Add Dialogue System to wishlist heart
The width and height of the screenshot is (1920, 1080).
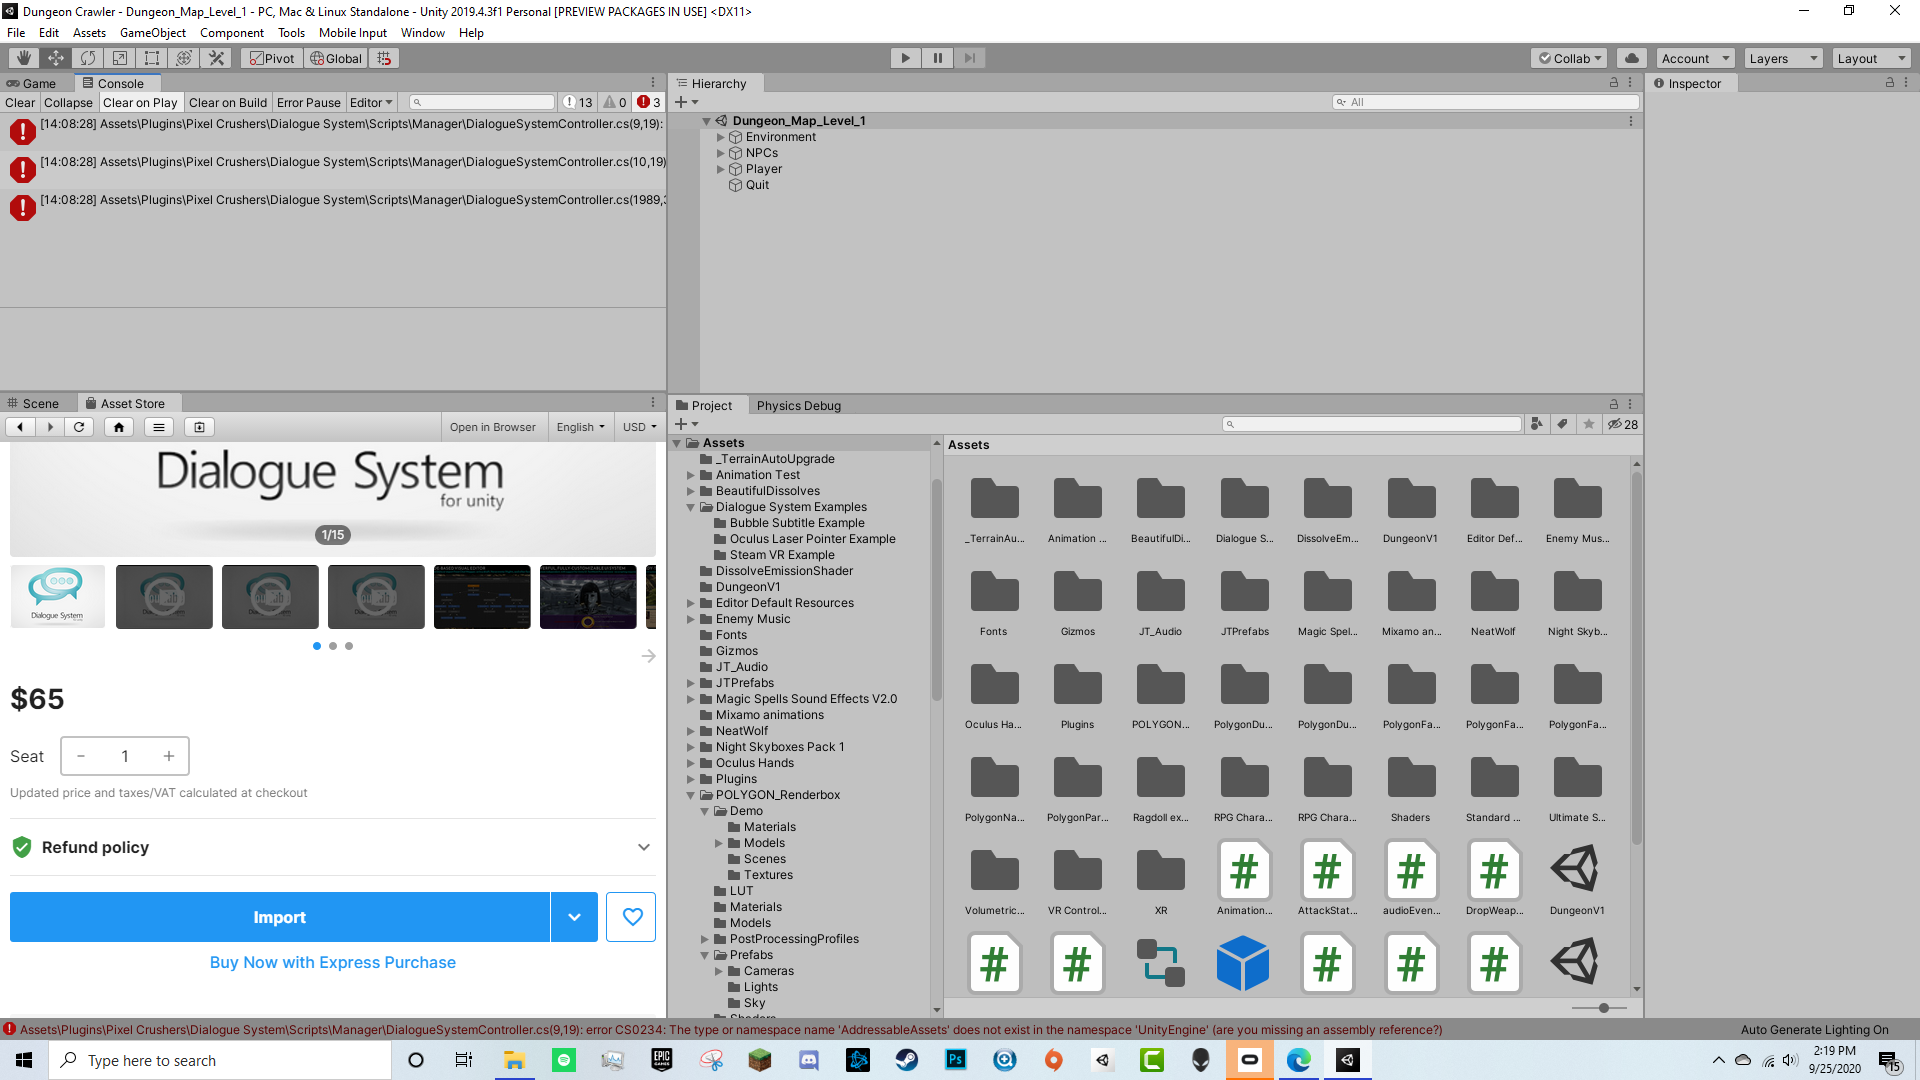coord(631,917)
